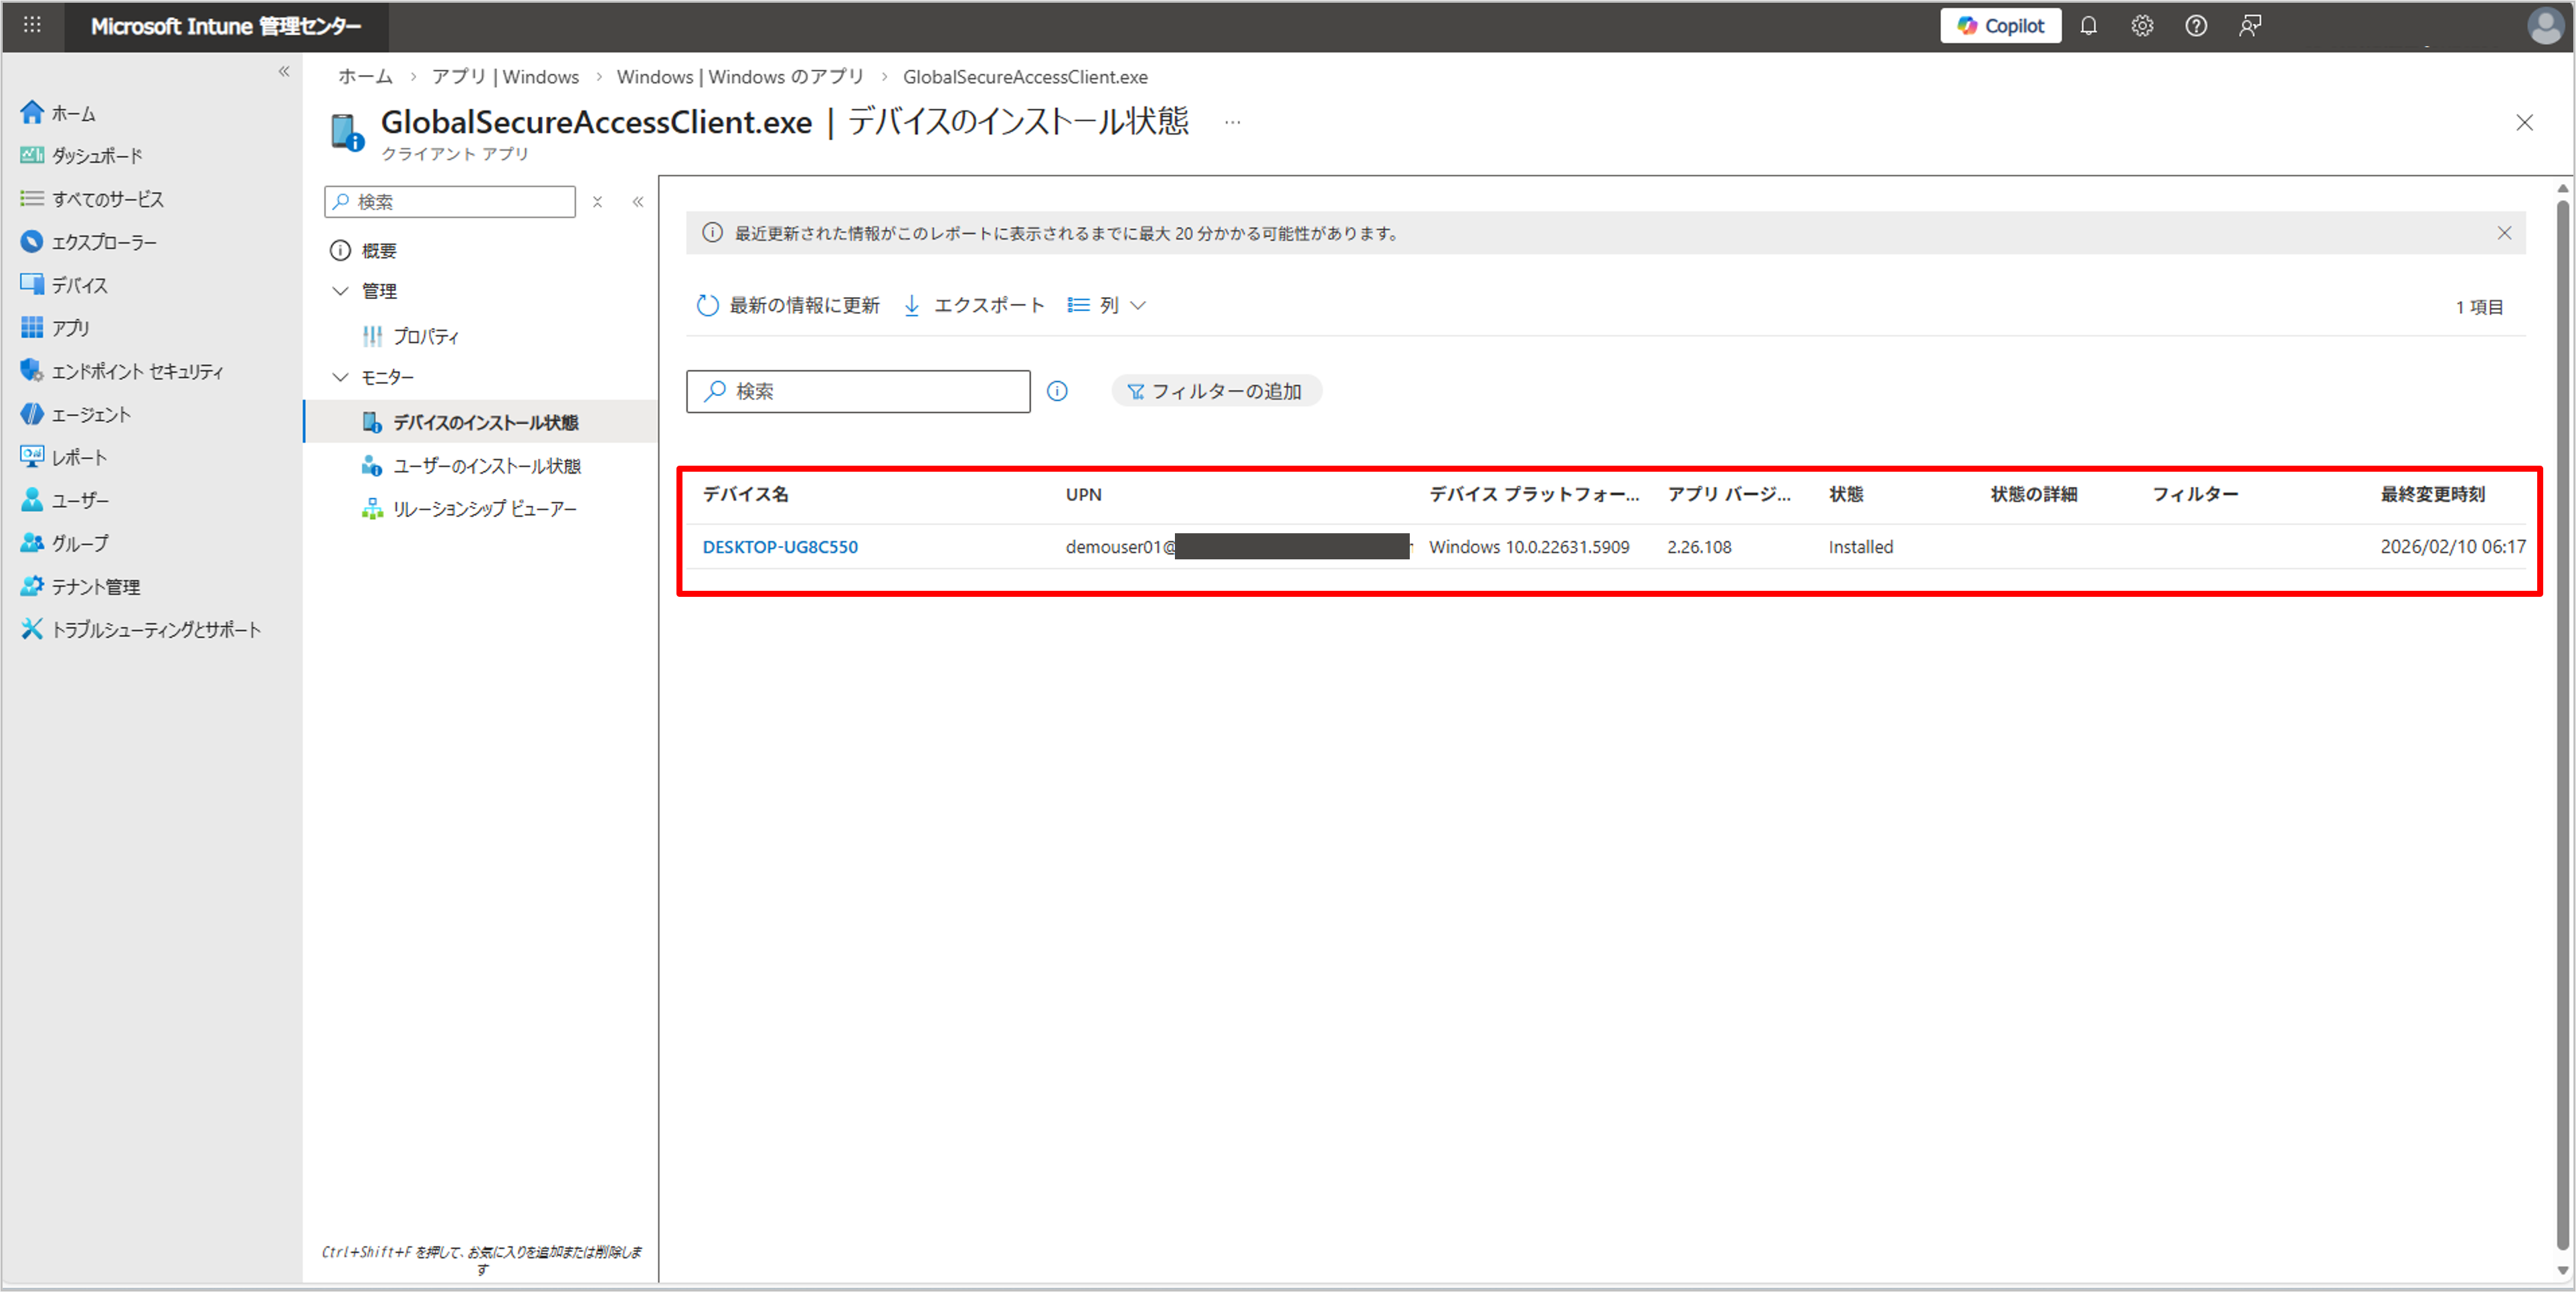Collapse the left navigation sidebar chevron
Viewport: 2576px width, 1292px height.
tap(284, 71)
